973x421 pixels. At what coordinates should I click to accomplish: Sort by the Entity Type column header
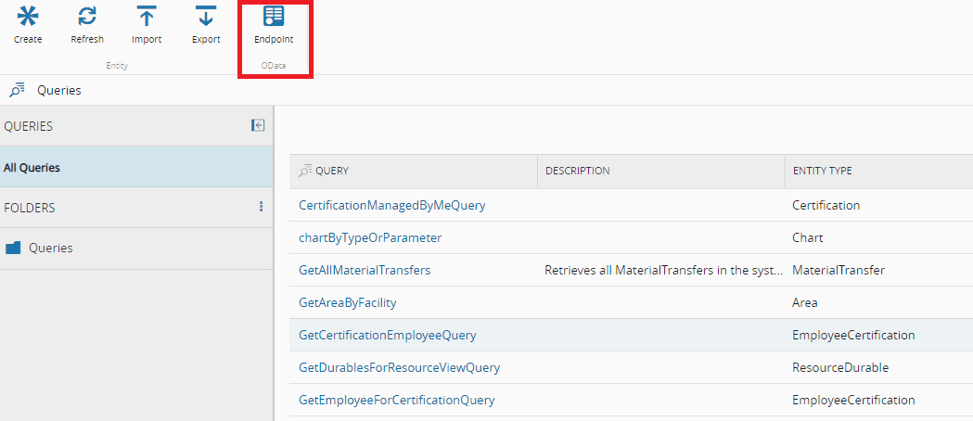coord(822,171)
